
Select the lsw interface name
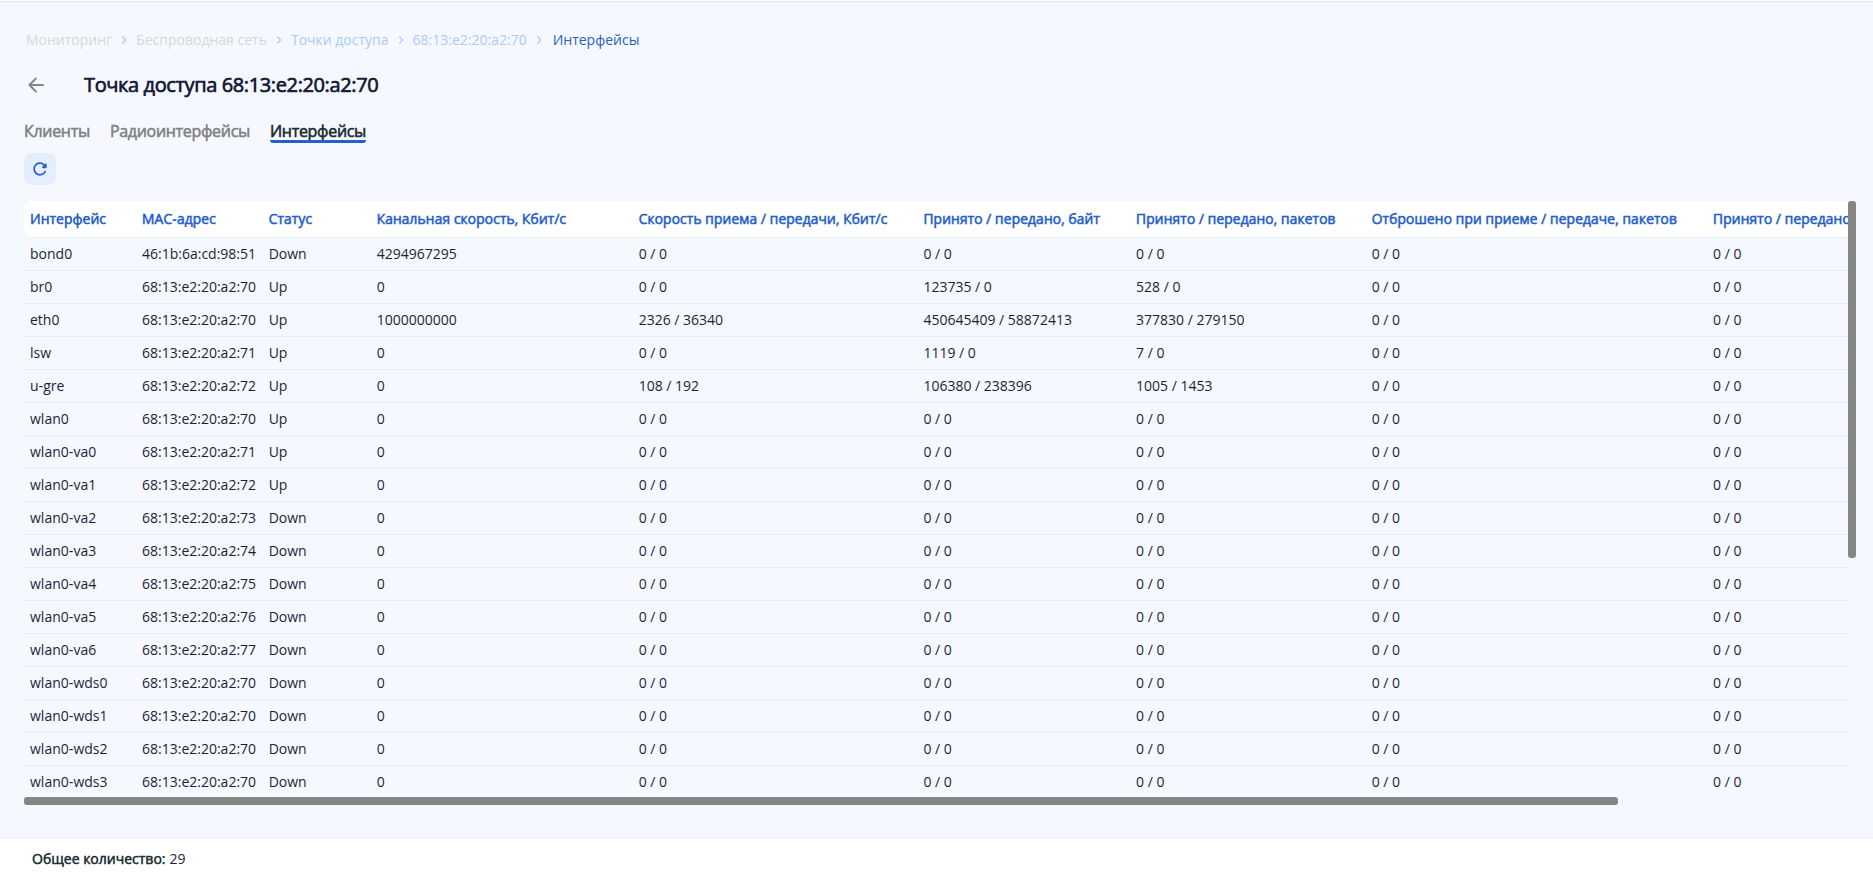pyautogui.click(x=40, y=353)
